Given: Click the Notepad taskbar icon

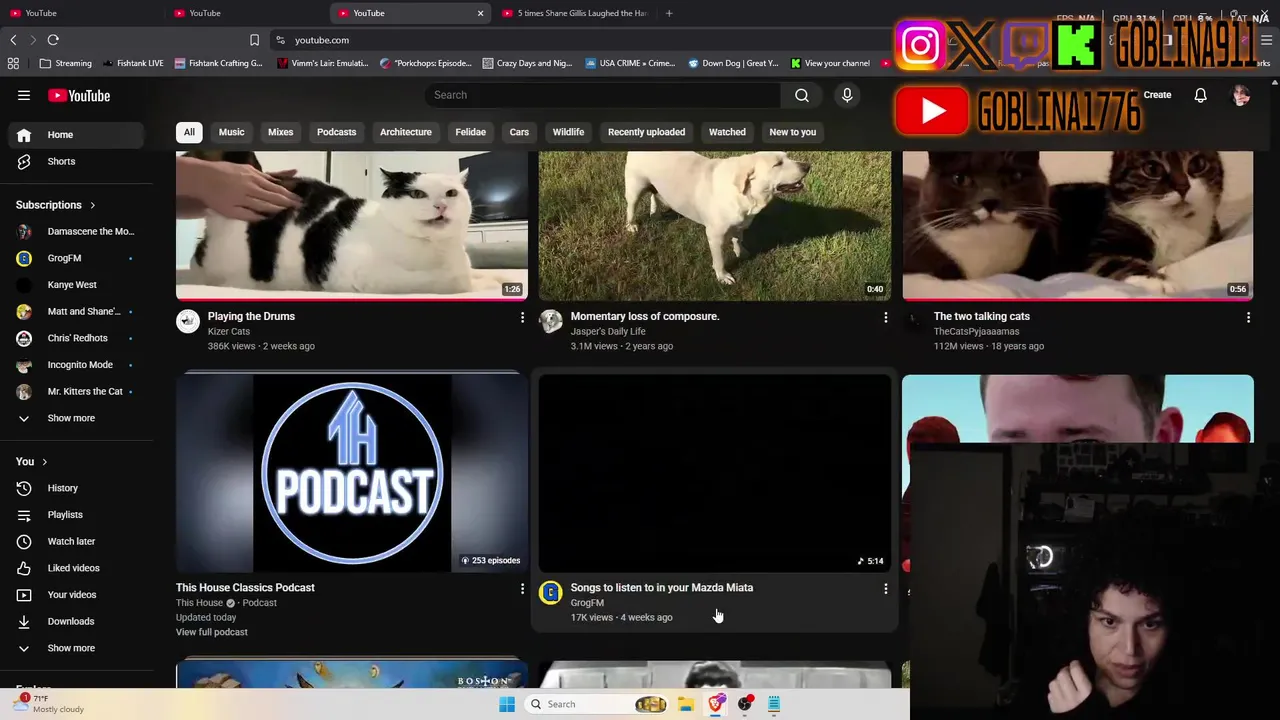Looking at the screenshot, I should click(774, 704).
